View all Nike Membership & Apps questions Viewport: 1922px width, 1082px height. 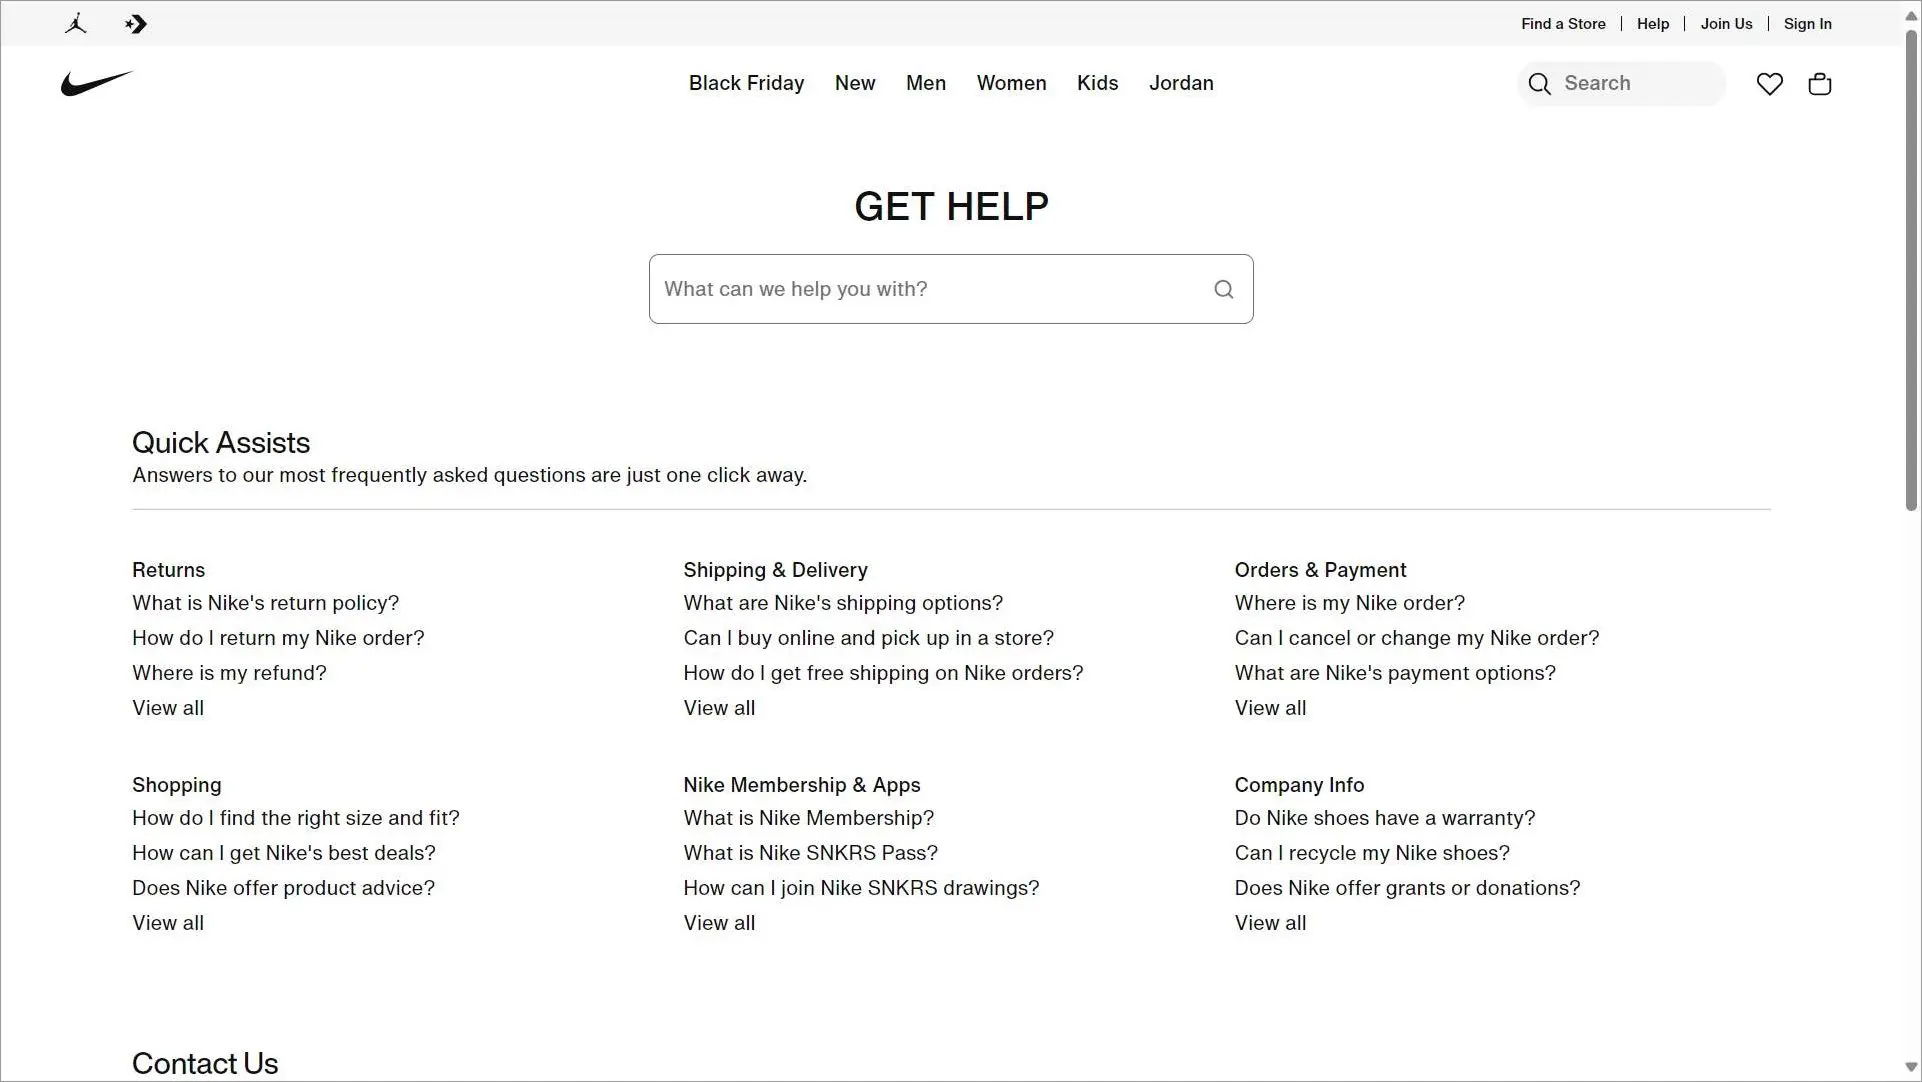(719, 923)
